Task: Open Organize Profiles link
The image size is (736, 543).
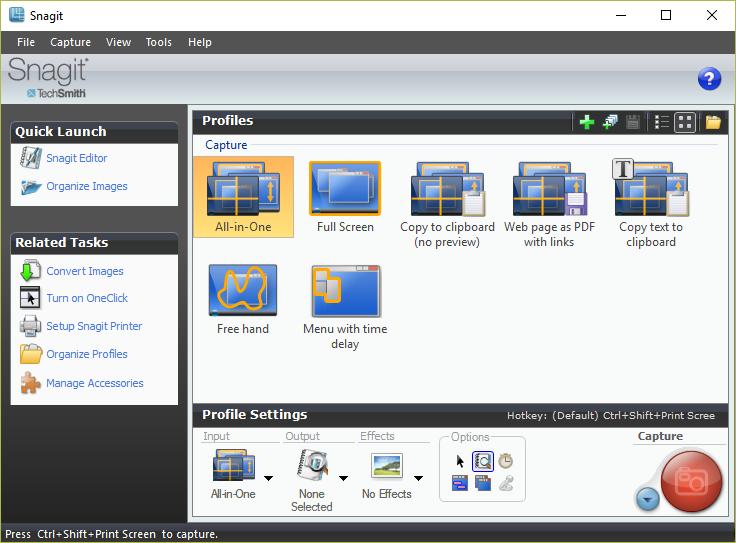Action: (87, 354)
